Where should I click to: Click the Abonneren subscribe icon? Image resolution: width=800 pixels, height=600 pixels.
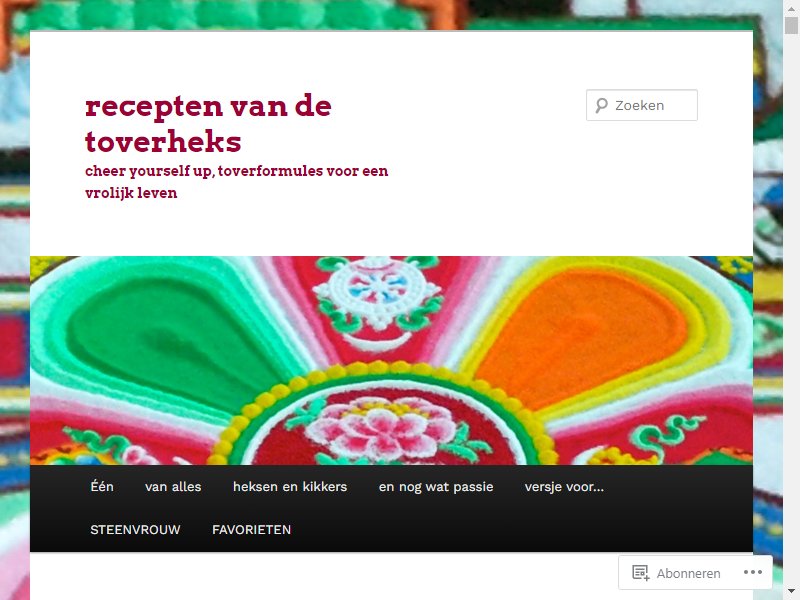640,572
